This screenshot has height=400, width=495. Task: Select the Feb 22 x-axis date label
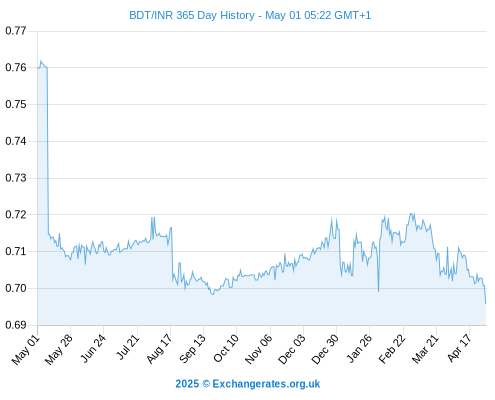point(392,349)
